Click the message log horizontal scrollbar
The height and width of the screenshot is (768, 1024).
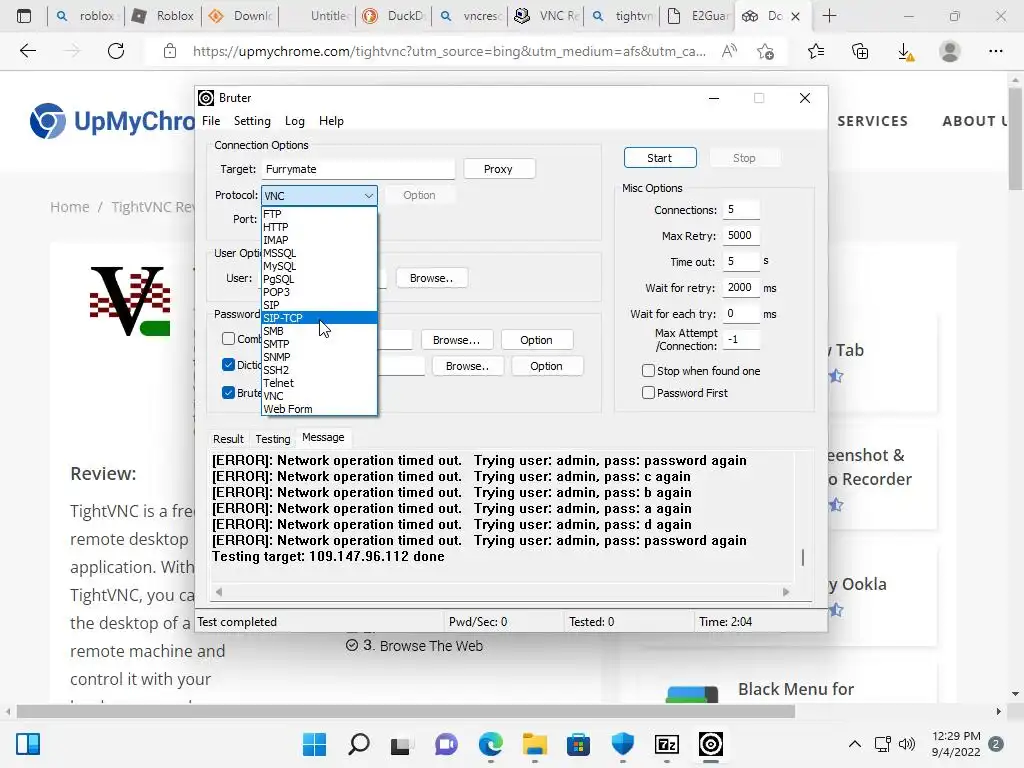502,592
